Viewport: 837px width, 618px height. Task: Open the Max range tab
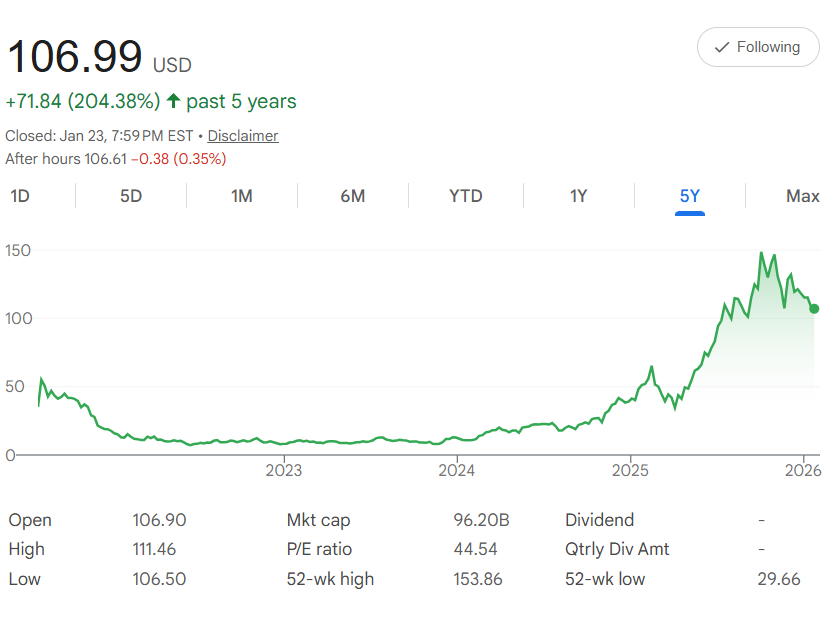(802, 196)
